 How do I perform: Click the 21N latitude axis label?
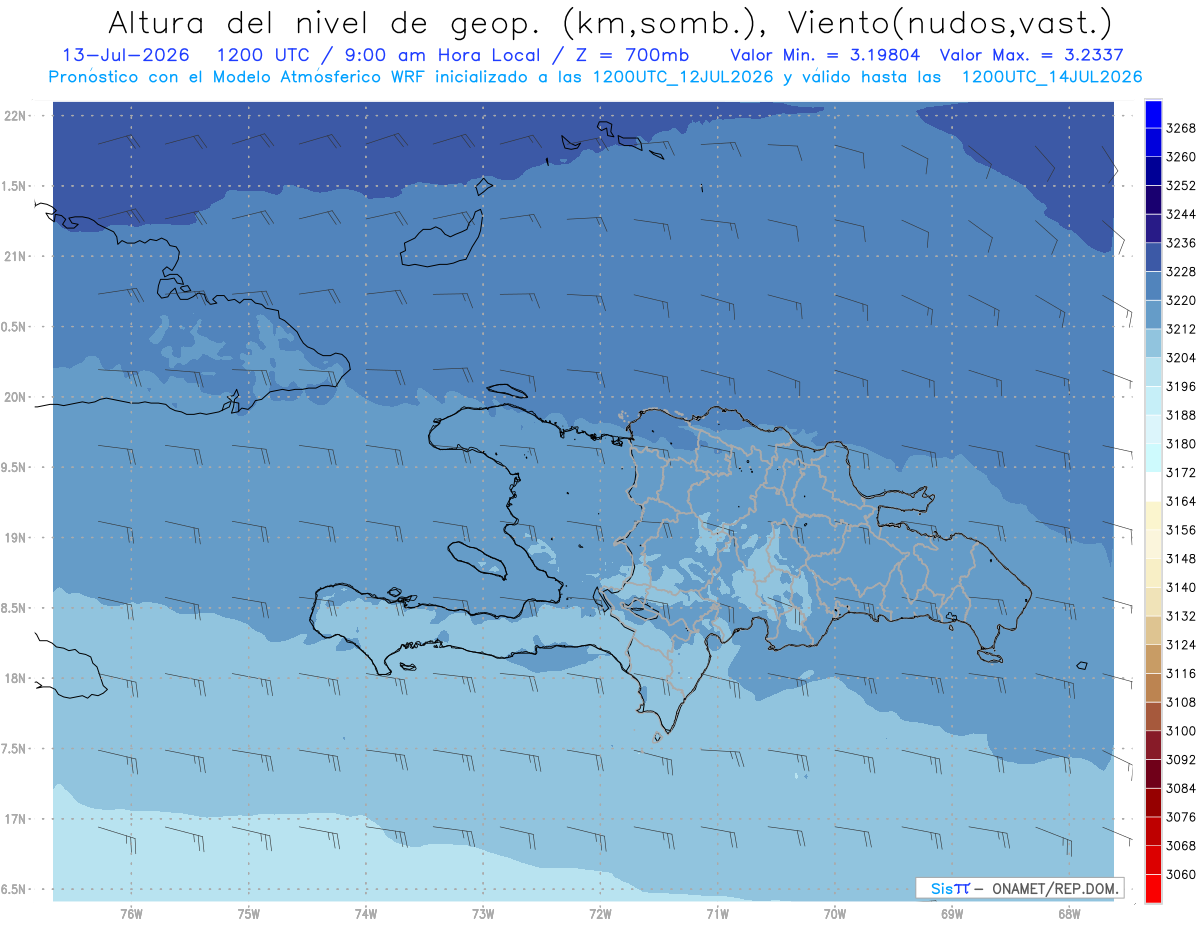pos(16,256)
